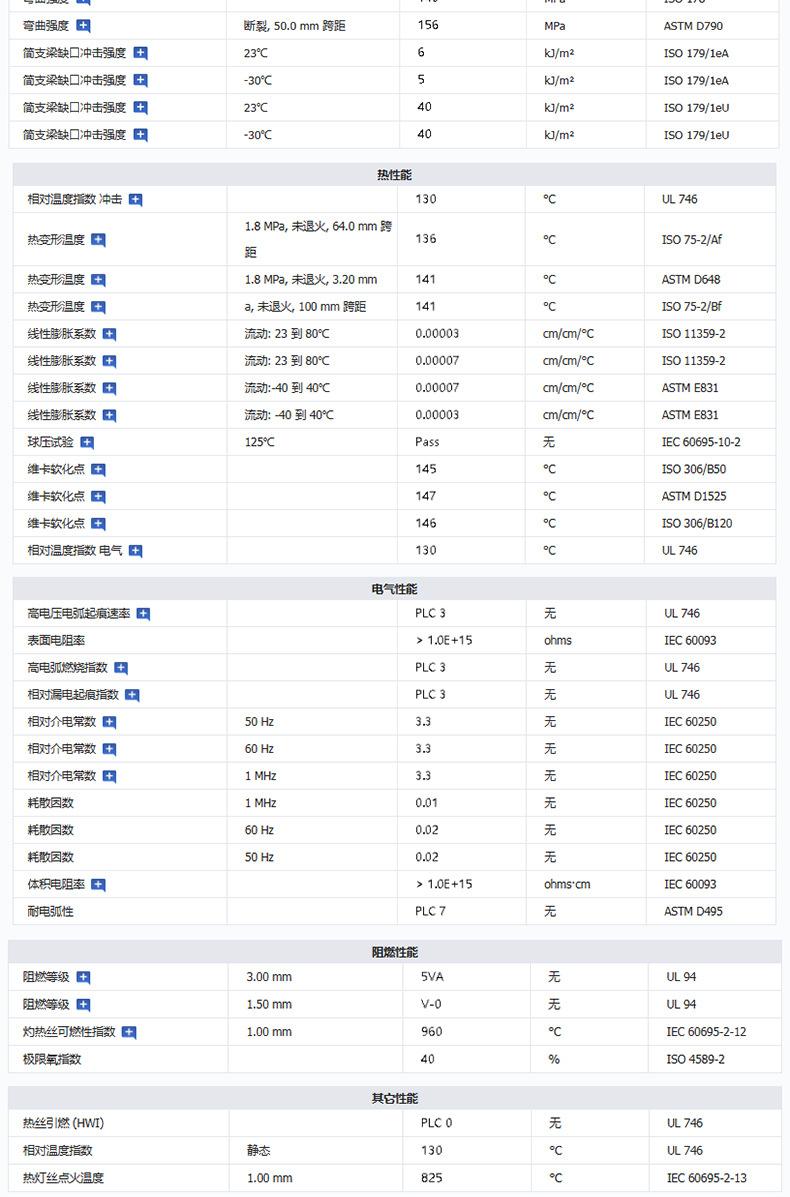Select the 热性能 section header

(x=394, y=175)
